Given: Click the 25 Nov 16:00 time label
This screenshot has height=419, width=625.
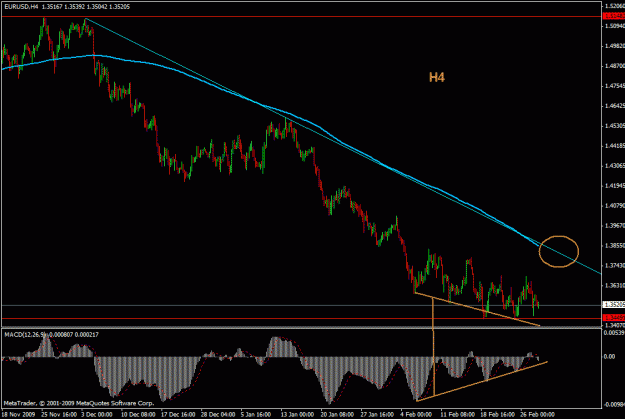Looking at the screenshot, I should pyautogui.click(x=59, y=414).
